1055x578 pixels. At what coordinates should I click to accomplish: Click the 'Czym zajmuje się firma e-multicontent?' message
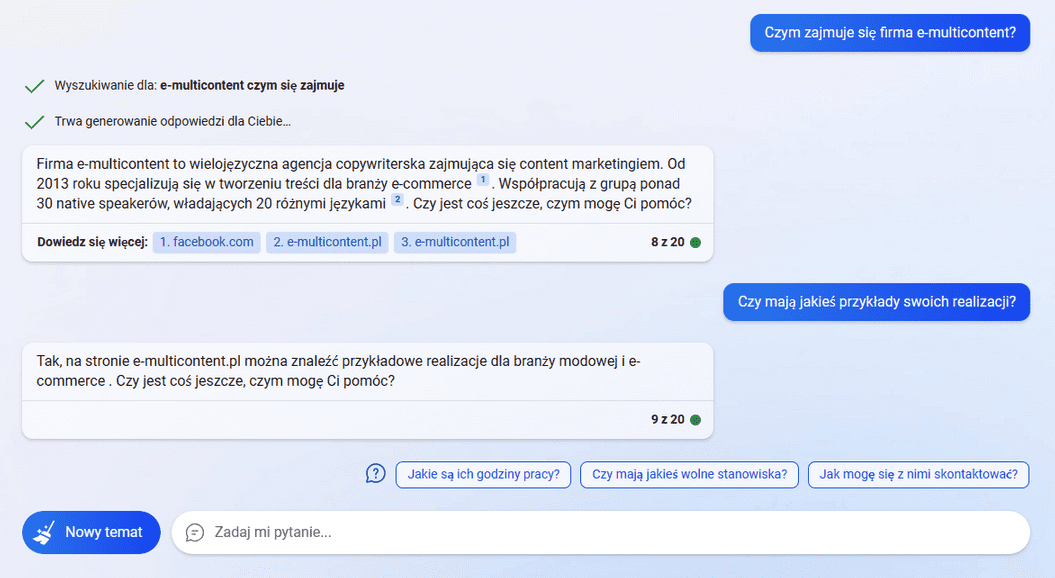890,32
